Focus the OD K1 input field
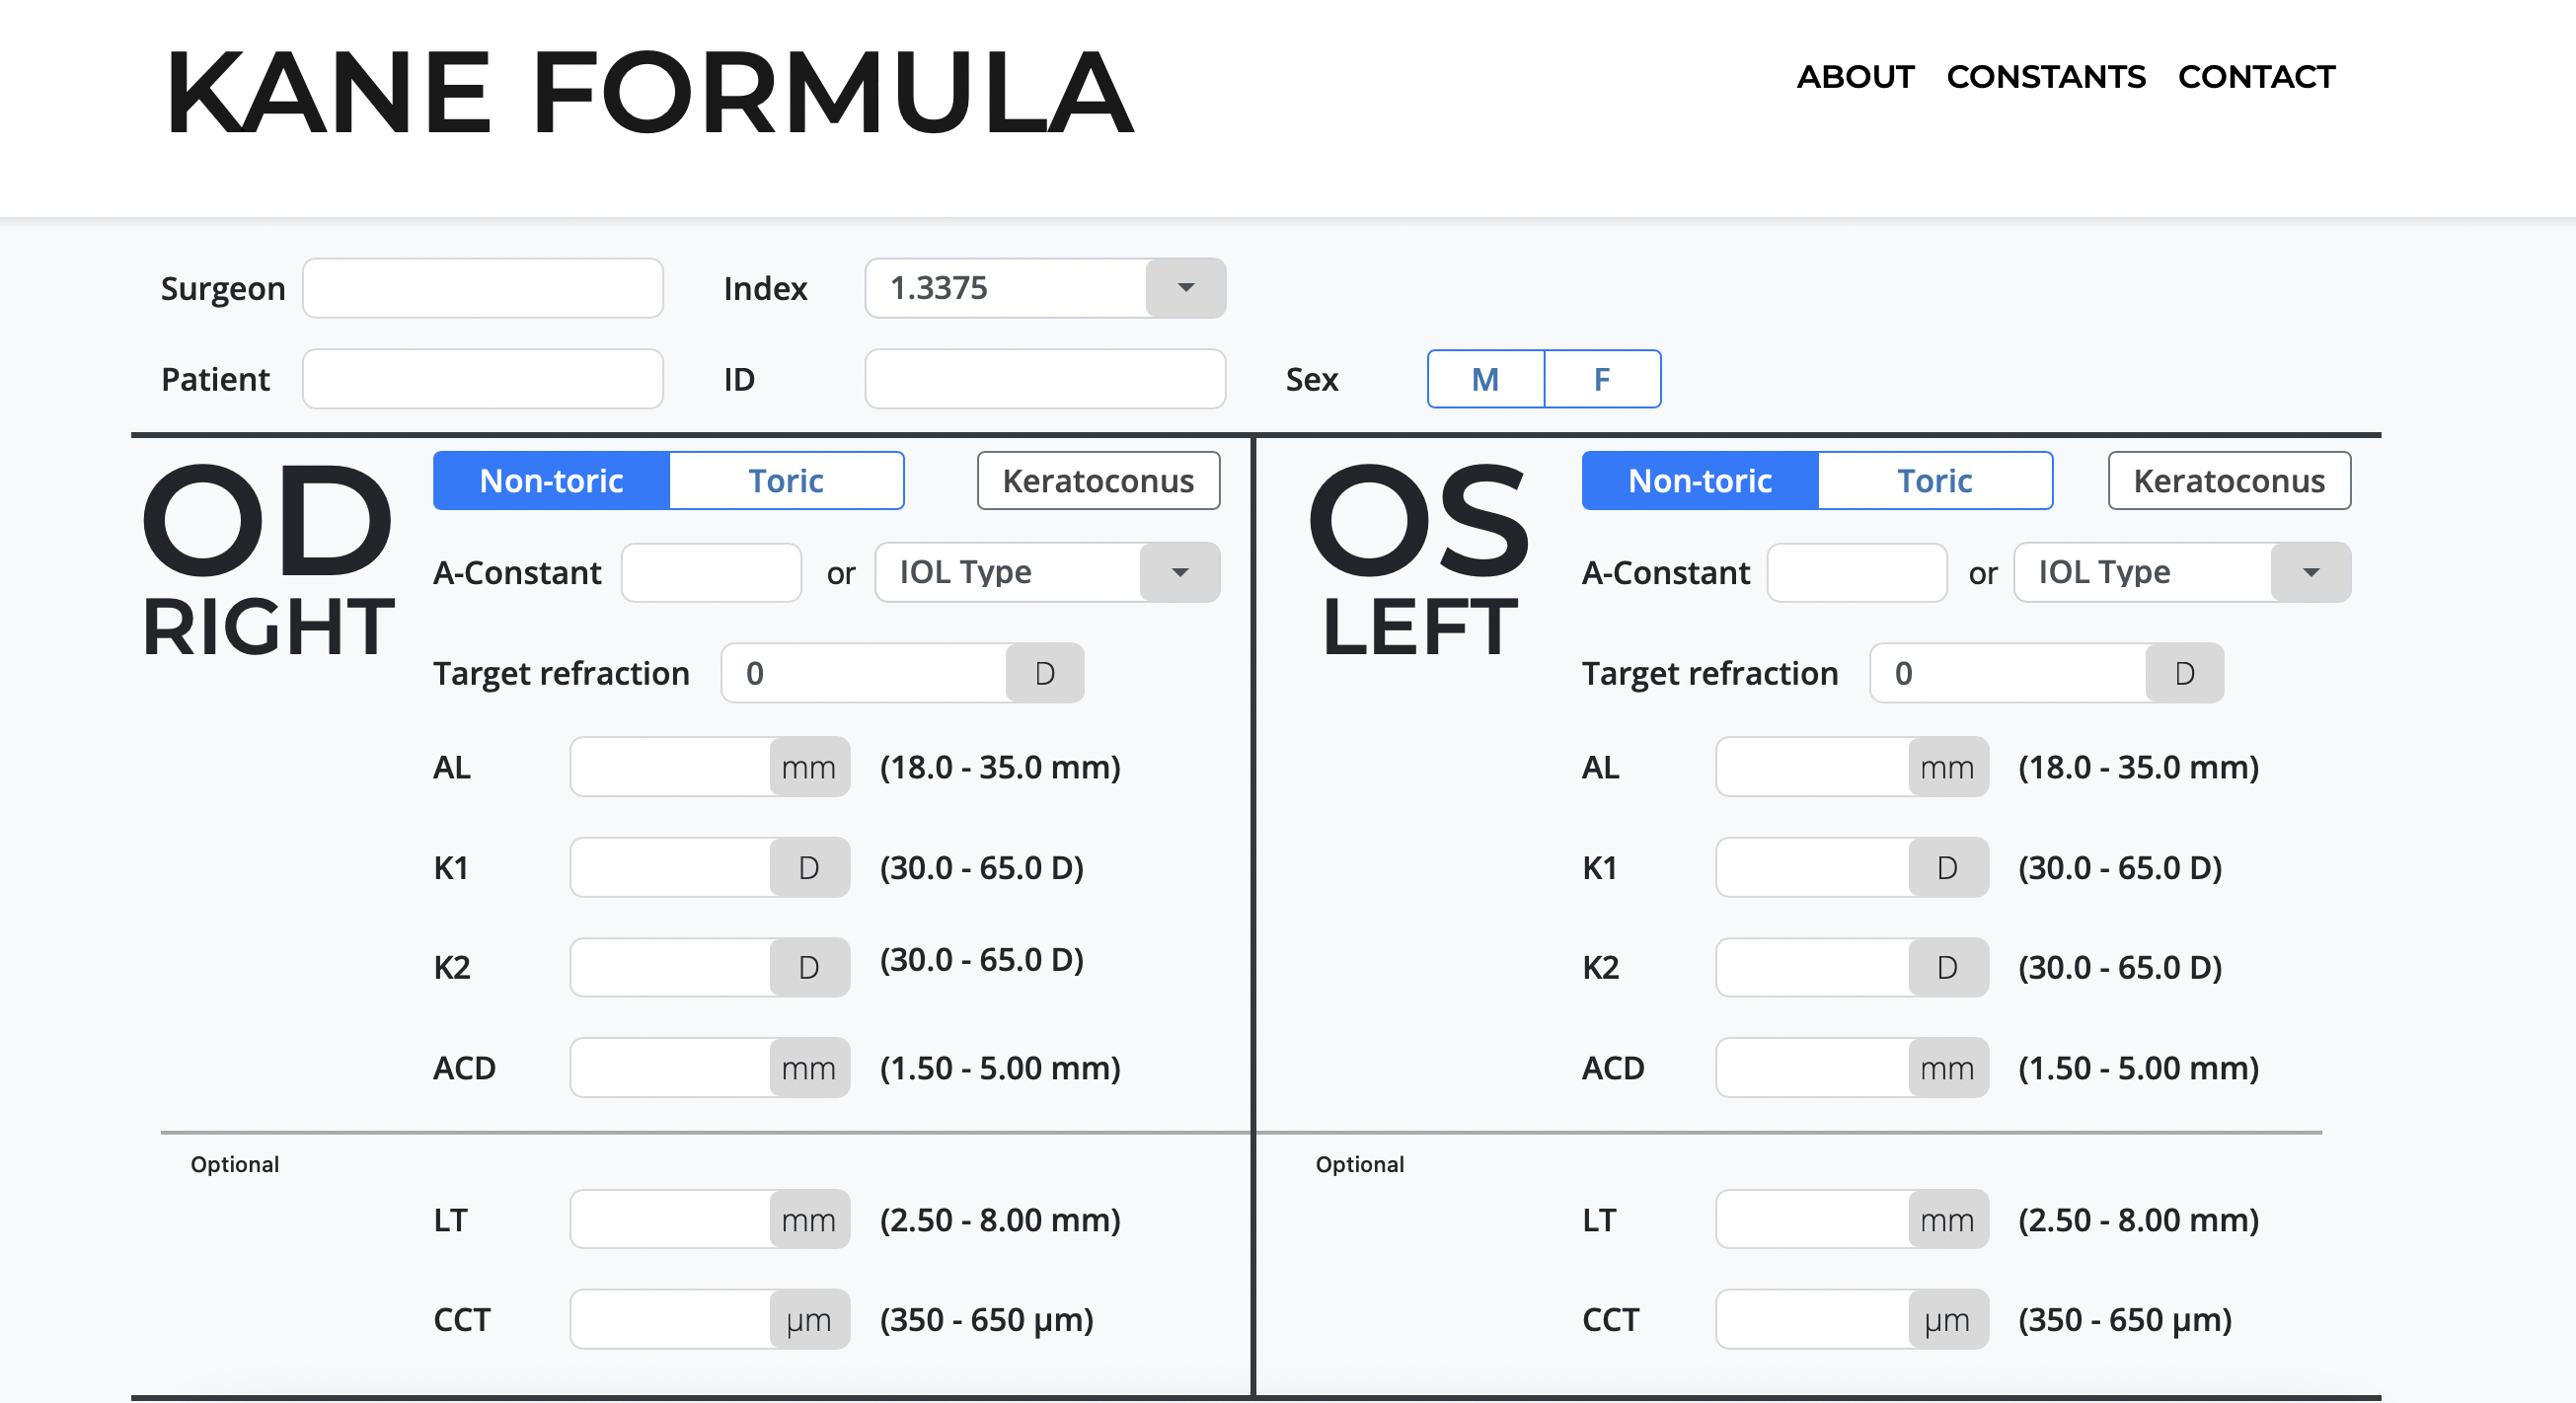2576x1403 pixels. (x=671, y=867)
